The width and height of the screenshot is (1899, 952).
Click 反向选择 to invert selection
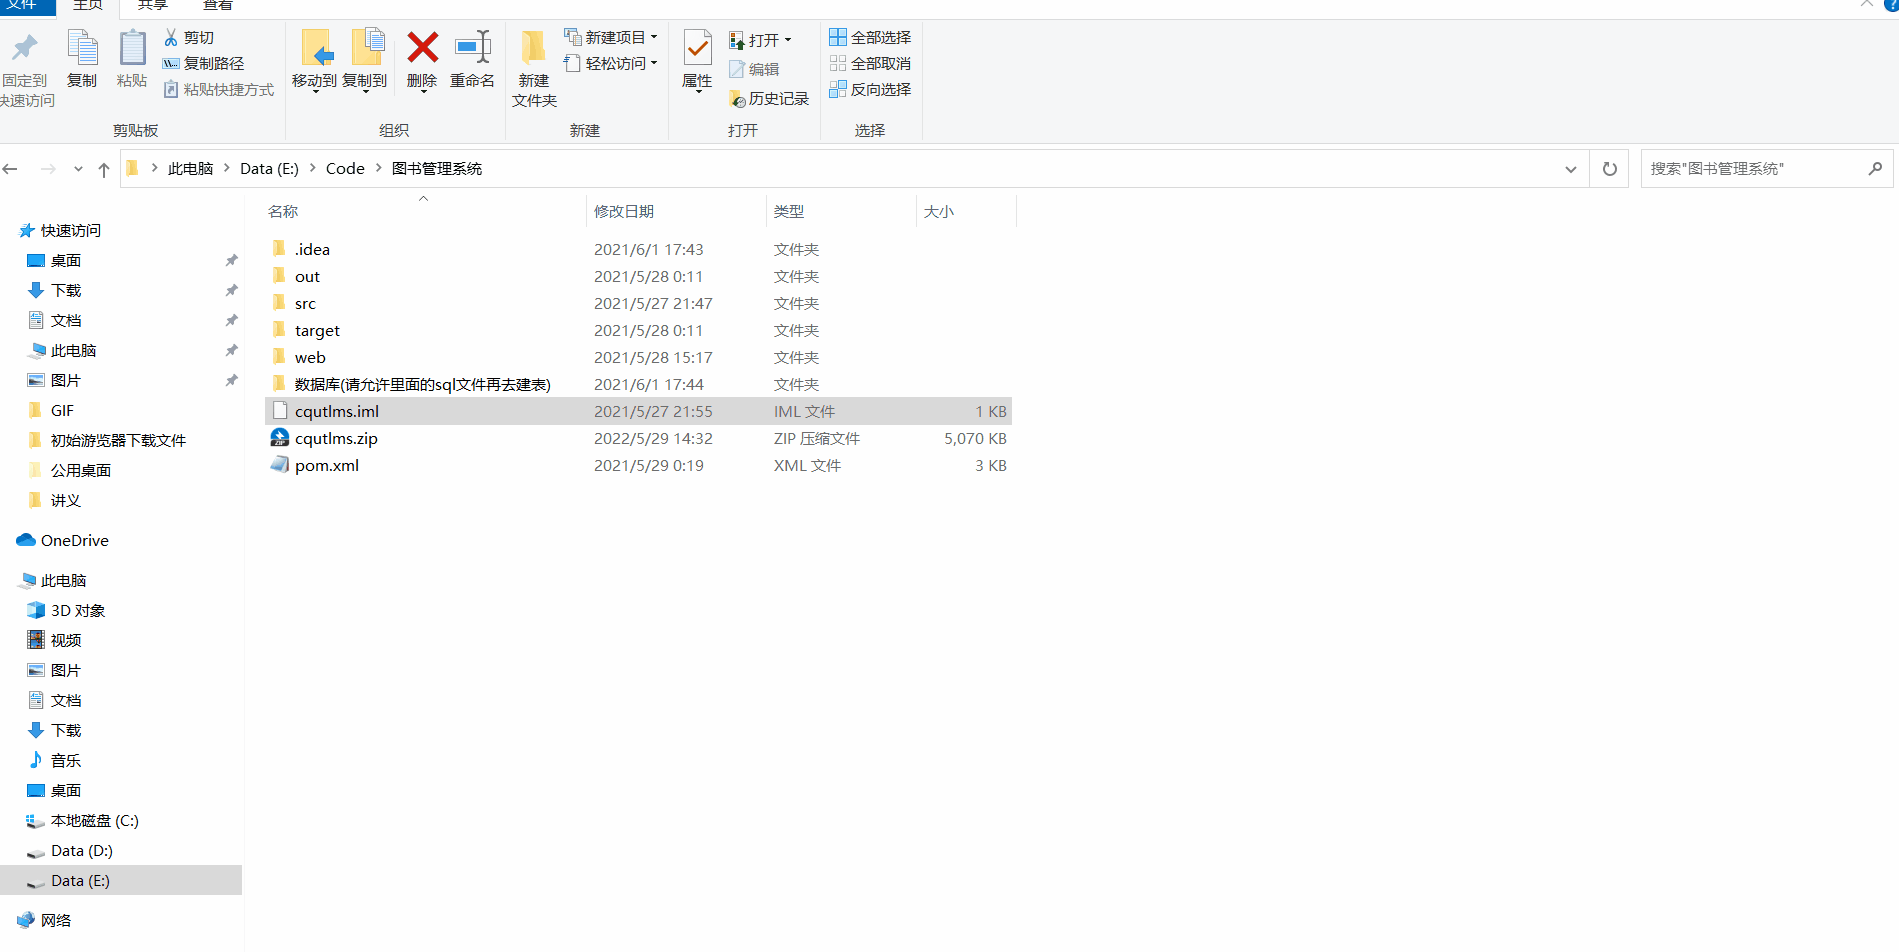tap(868, 89)
